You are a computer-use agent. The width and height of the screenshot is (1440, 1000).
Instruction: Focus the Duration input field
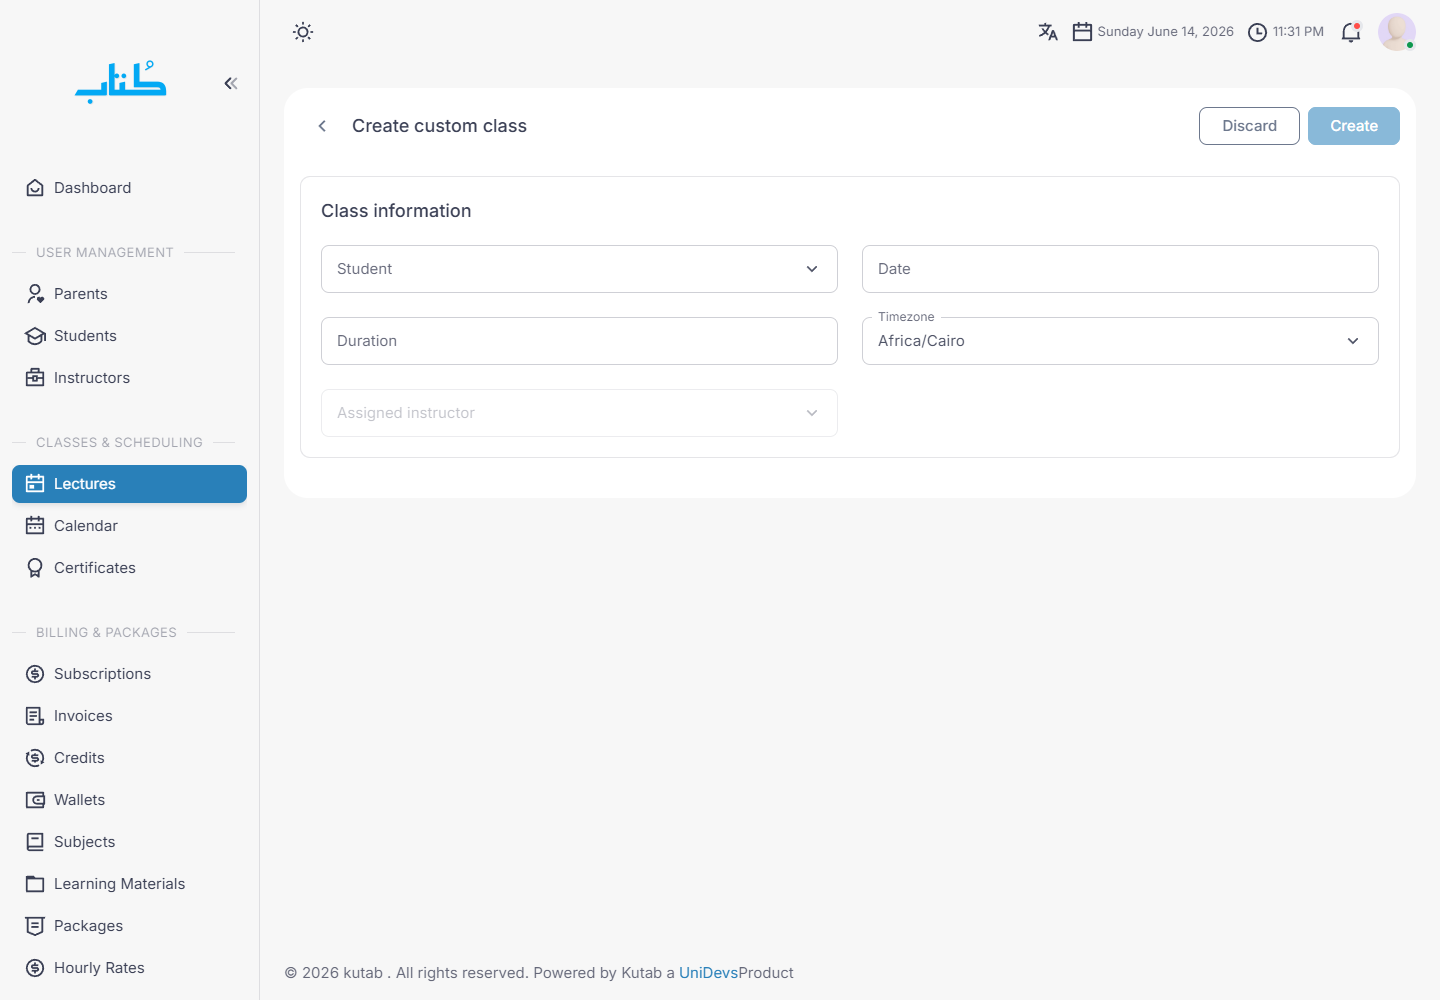point(579,341)
